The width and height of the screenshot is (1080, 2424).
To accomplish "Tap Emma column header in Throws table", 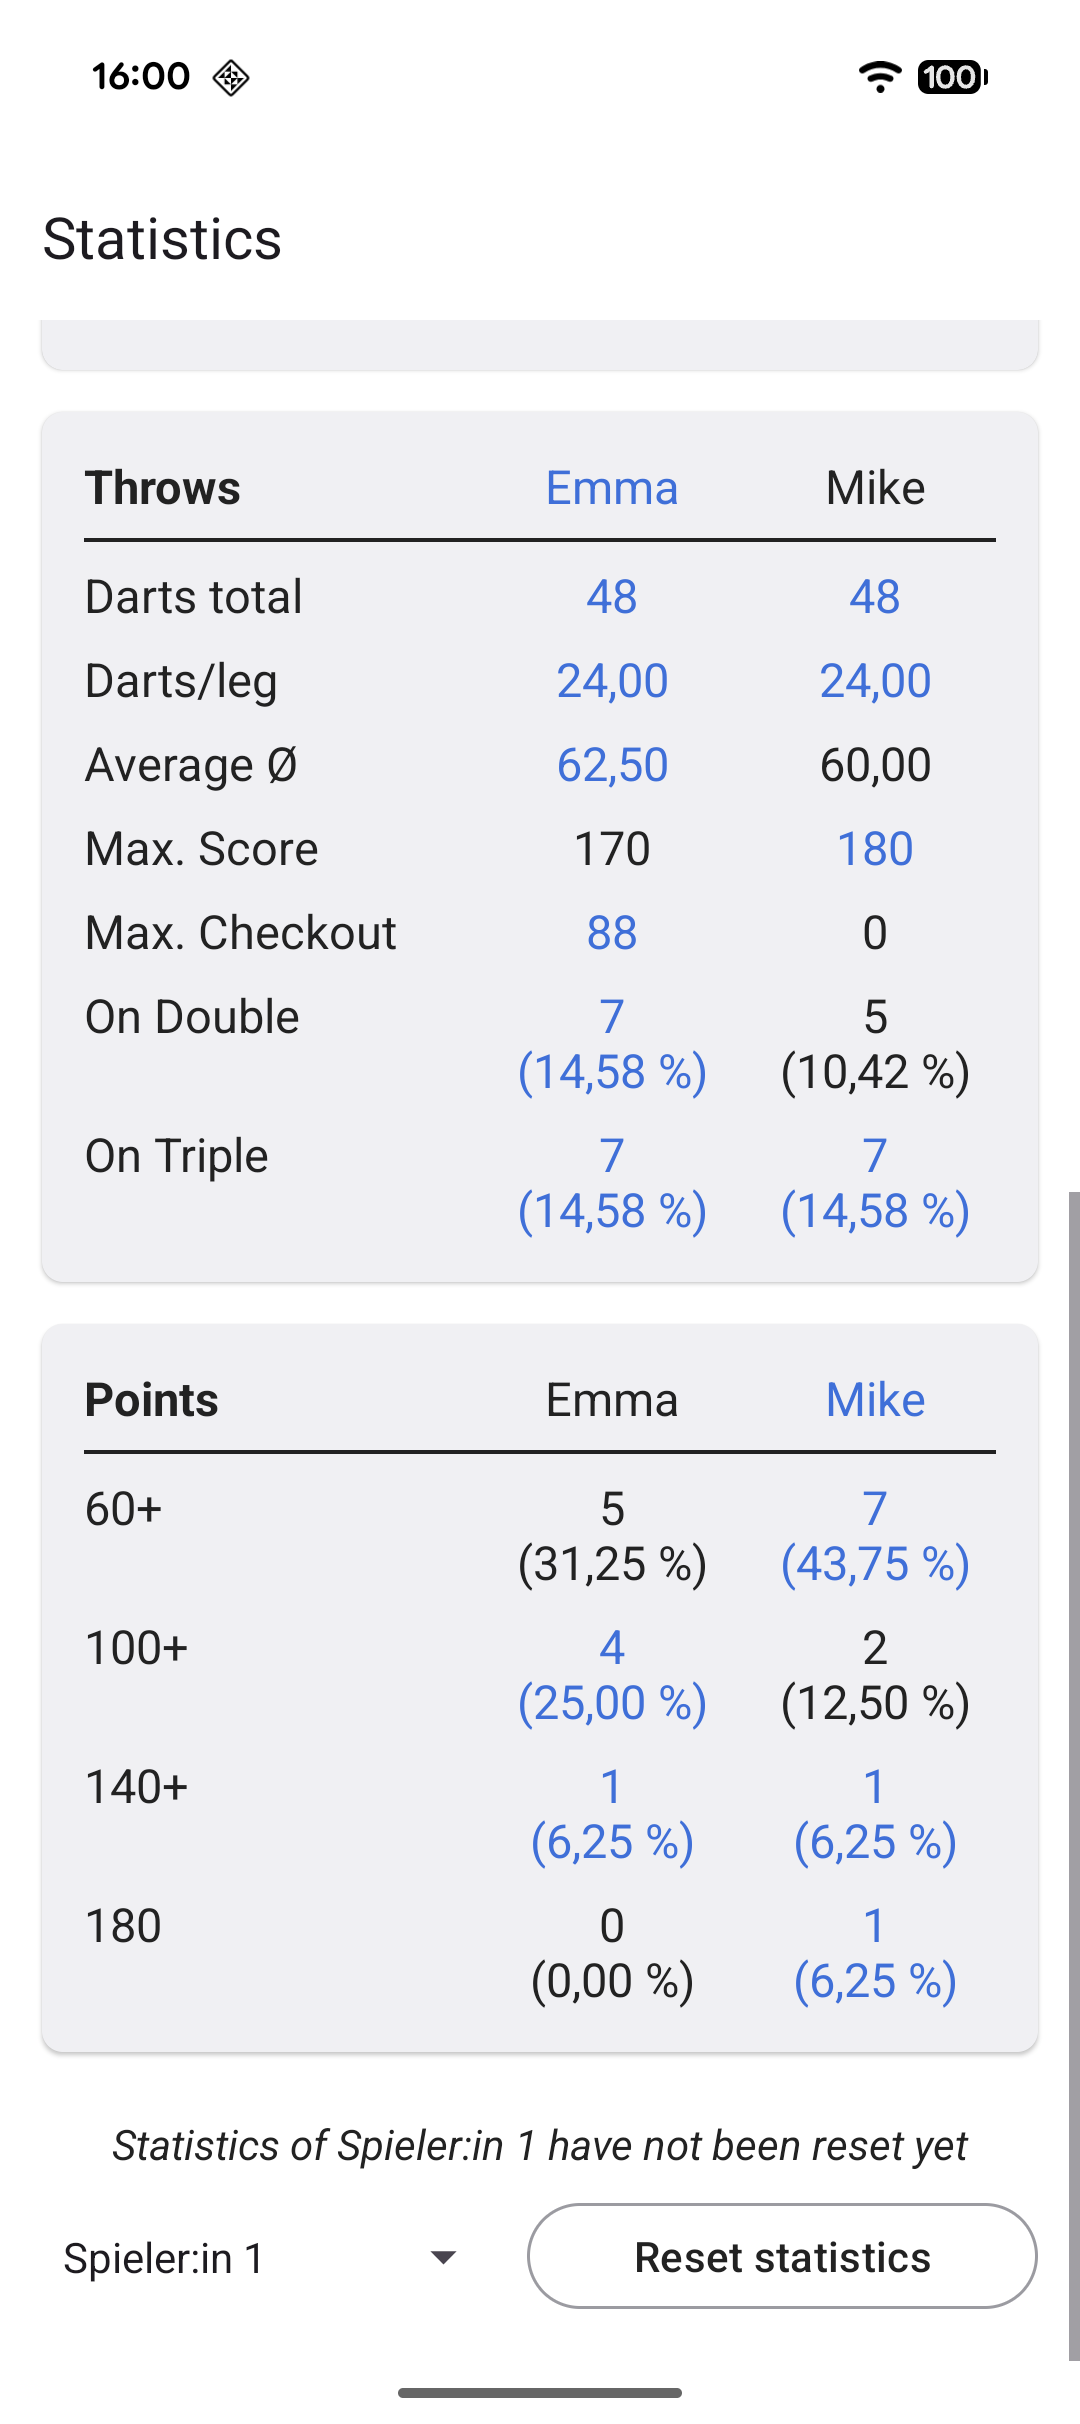I will coord(612,488).
